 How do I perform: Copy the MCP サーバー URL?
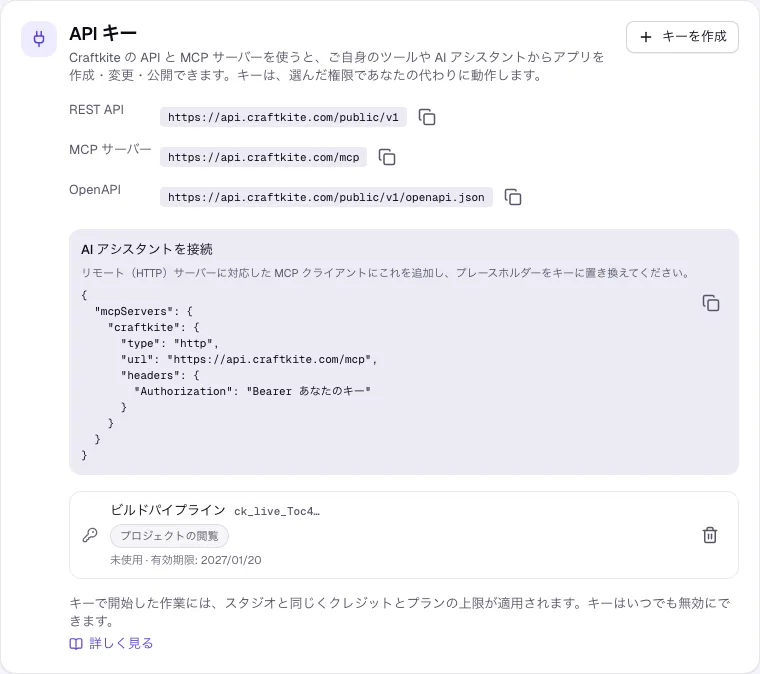pyautogui.click(x=387, y=157)
